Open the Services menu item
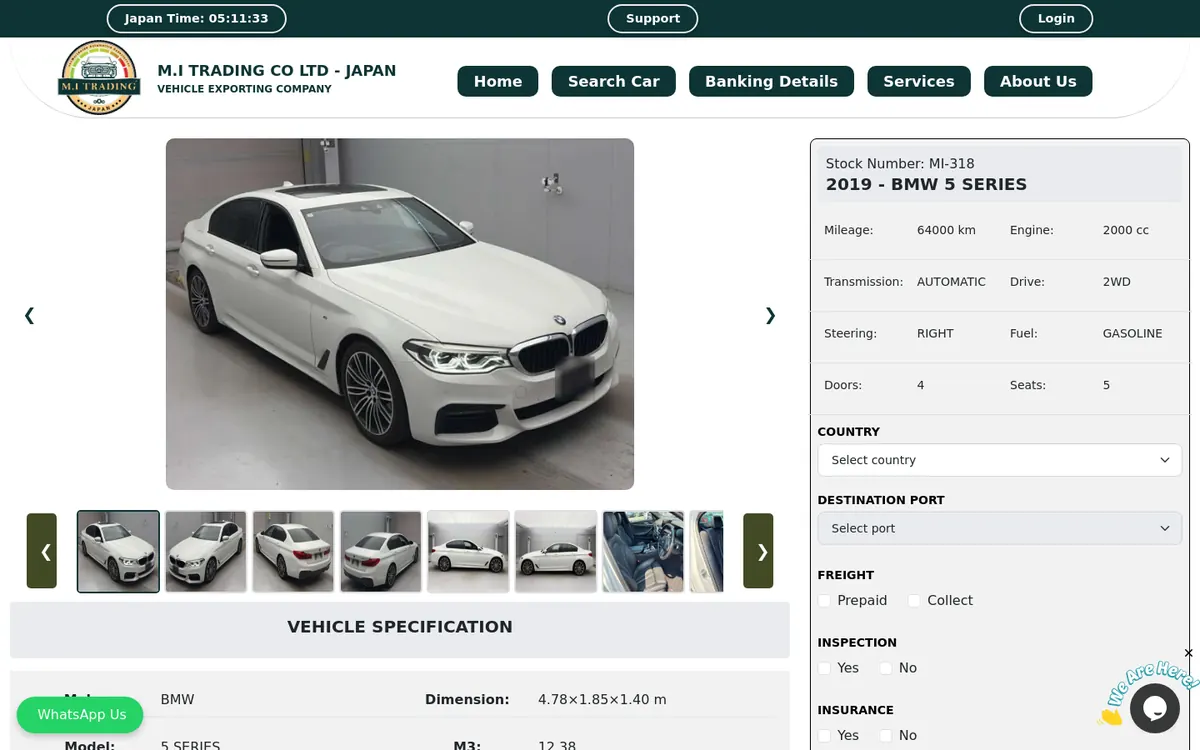The width and height of the screenshot is (1200, 750). [919, 81]
